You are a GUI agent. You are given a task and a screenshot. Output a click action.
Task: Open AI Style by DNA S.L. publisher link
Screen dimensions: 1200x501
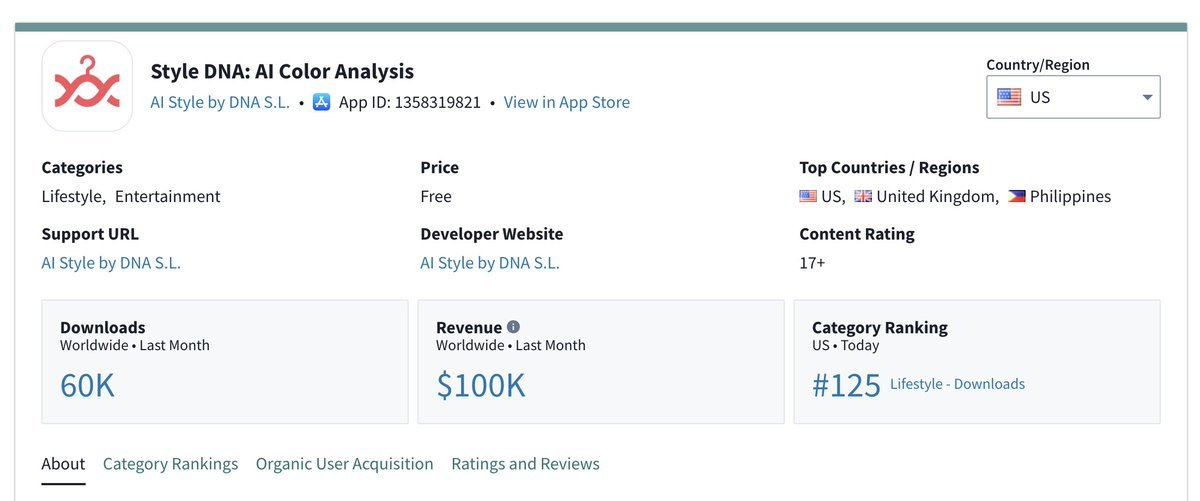[x=220, y=102]
